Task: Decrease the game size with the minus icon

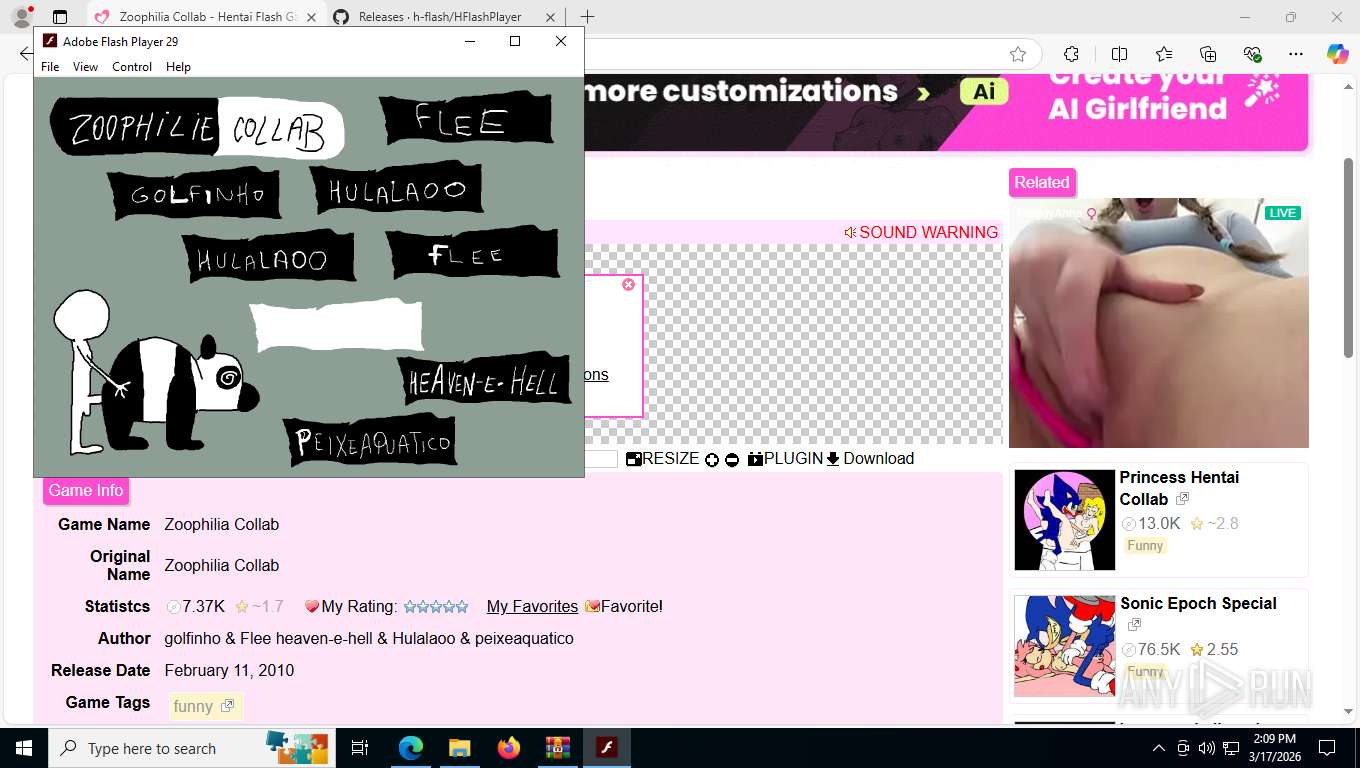Action: (x=732, y=460)
